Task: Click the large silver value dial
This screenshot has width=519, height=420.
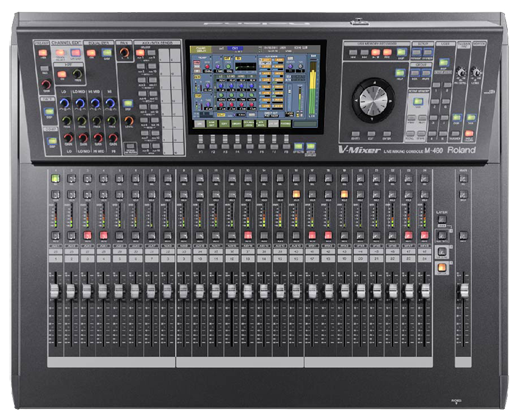Action: pos(373,101)
